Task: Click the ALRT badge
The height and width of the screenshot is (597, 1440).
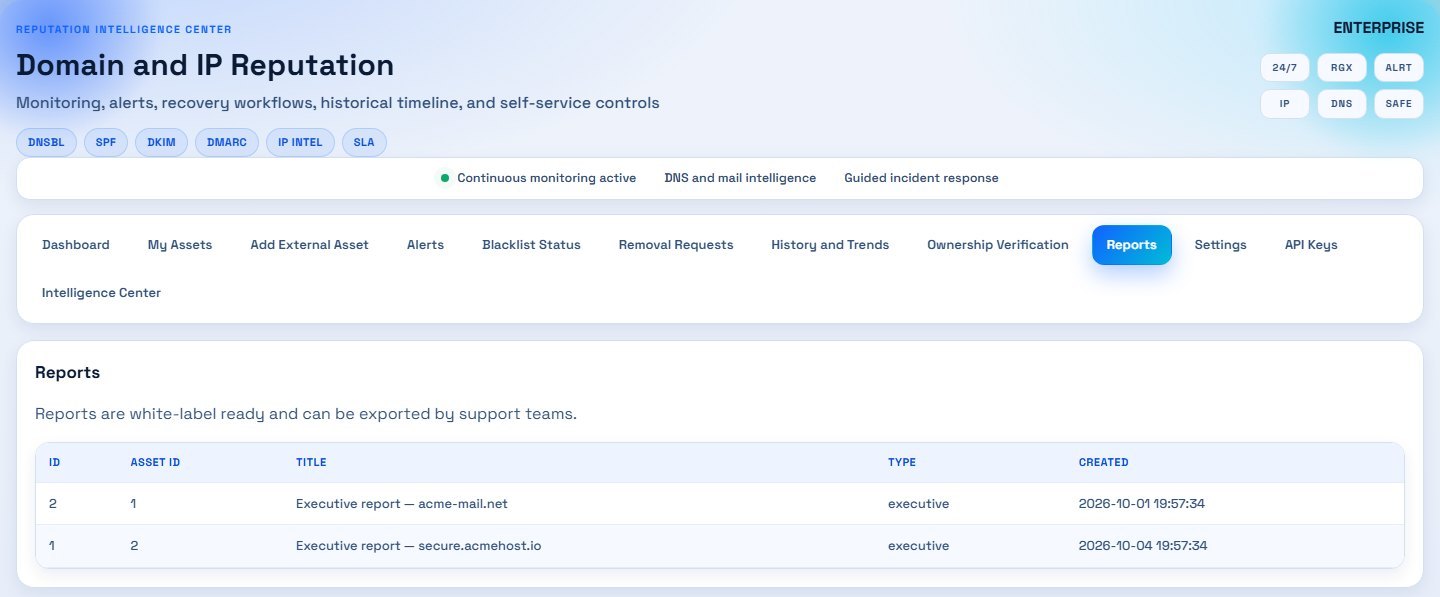Action: pyautogui.click(x=1399, y=67)
